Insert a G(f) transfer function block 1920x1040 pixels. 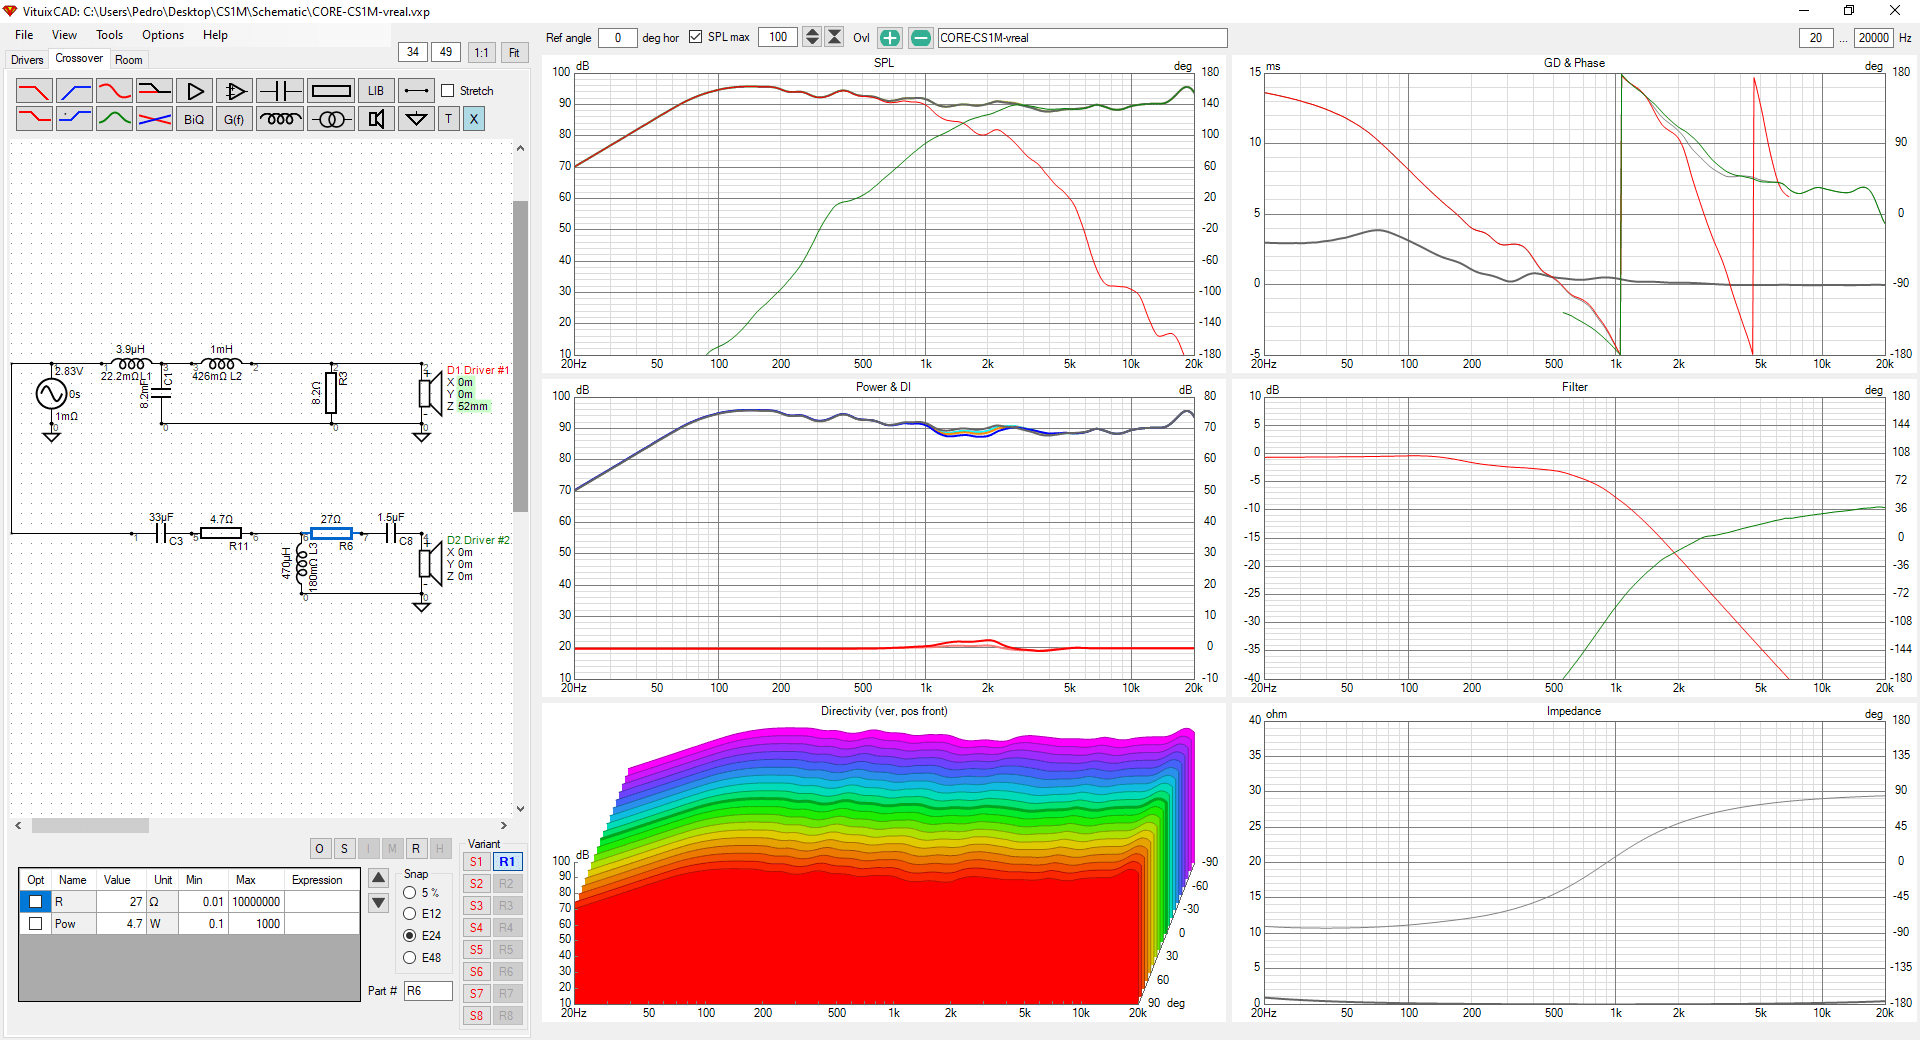click(x=234, y=119)
